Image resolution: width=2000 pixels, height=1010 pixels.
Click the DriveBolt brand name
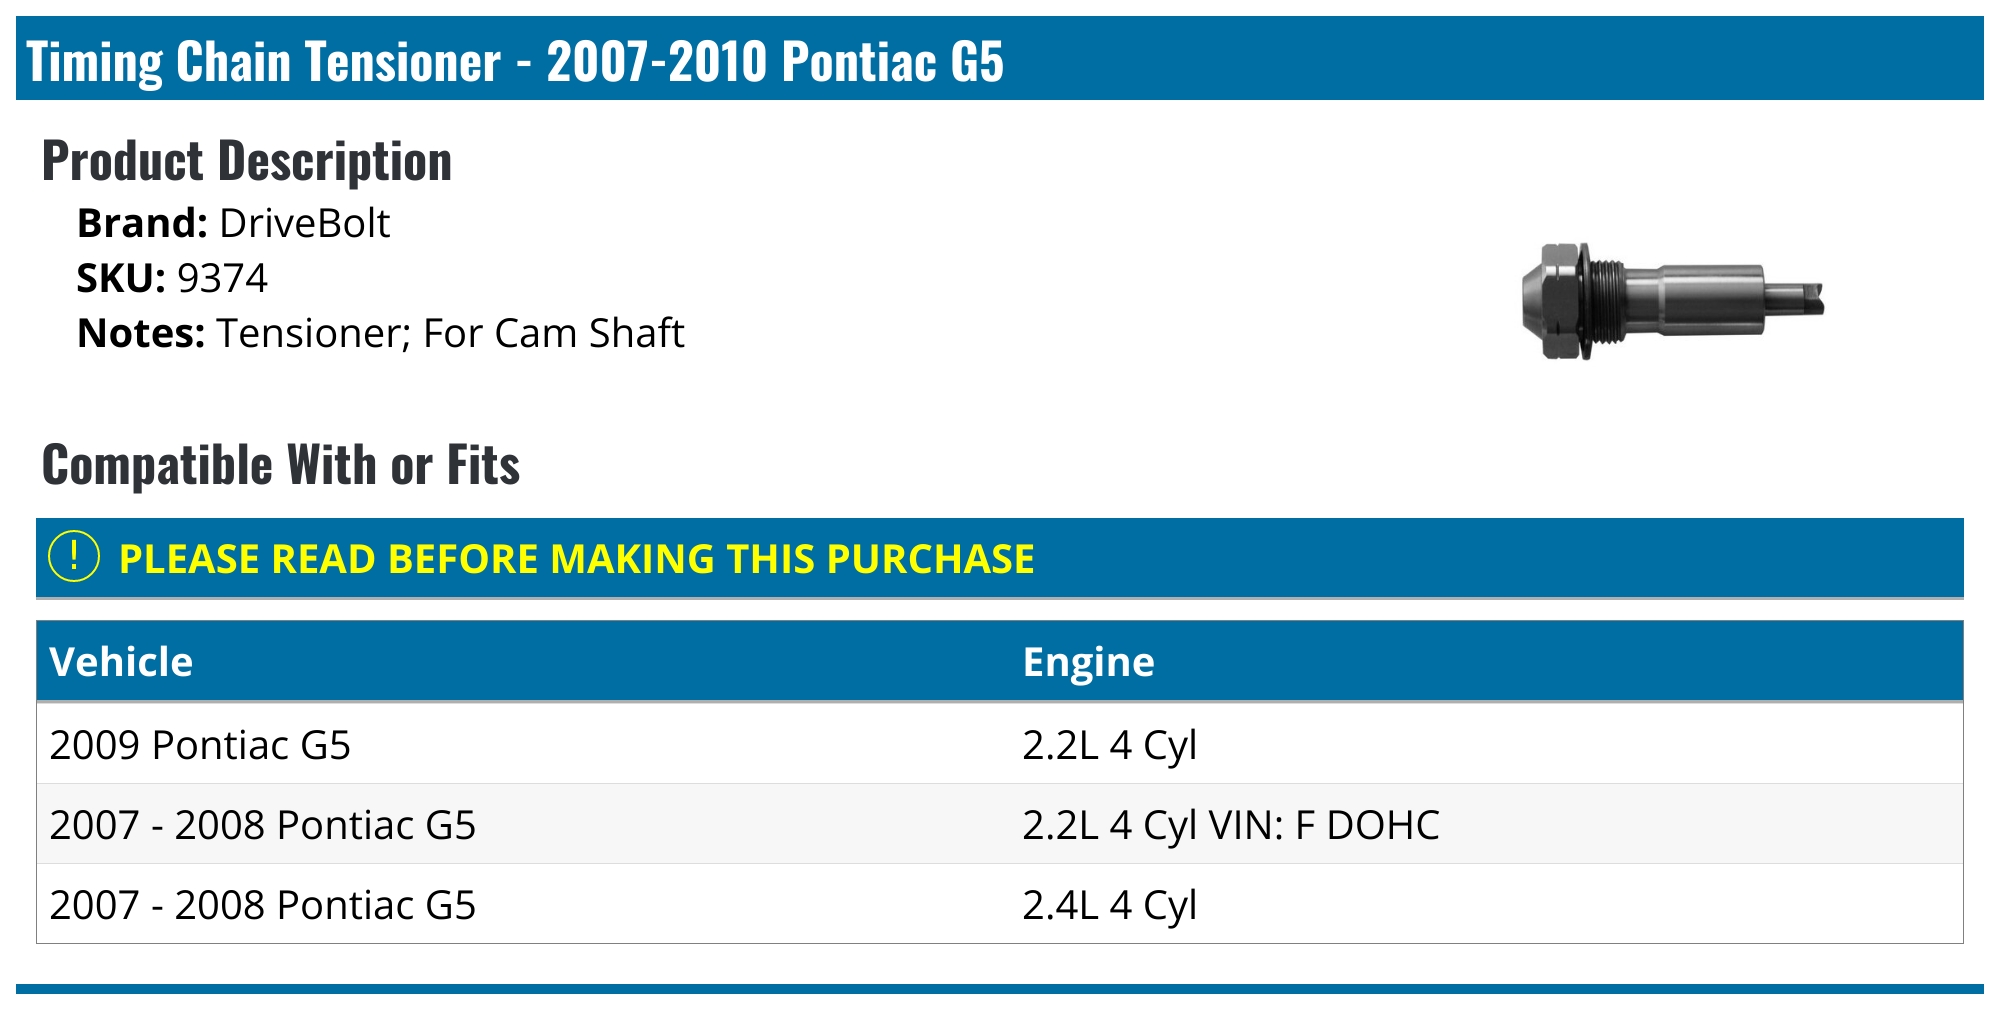pos(304,223)
